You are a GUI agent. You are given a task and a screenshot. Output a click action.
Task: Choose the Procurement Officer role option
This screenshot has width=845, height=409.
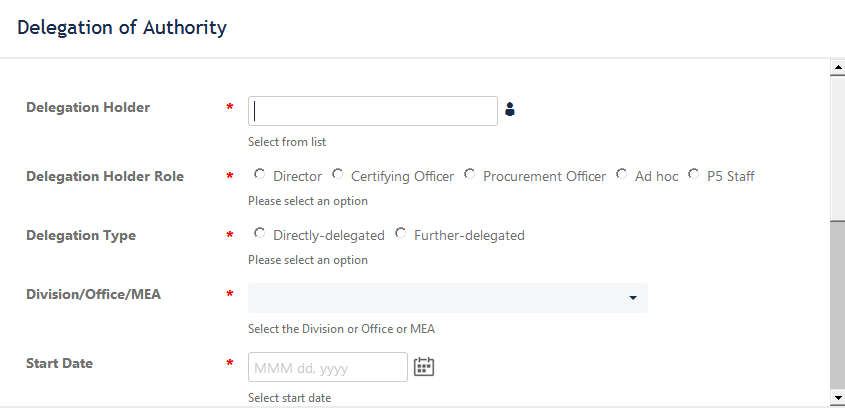point(470,174)
